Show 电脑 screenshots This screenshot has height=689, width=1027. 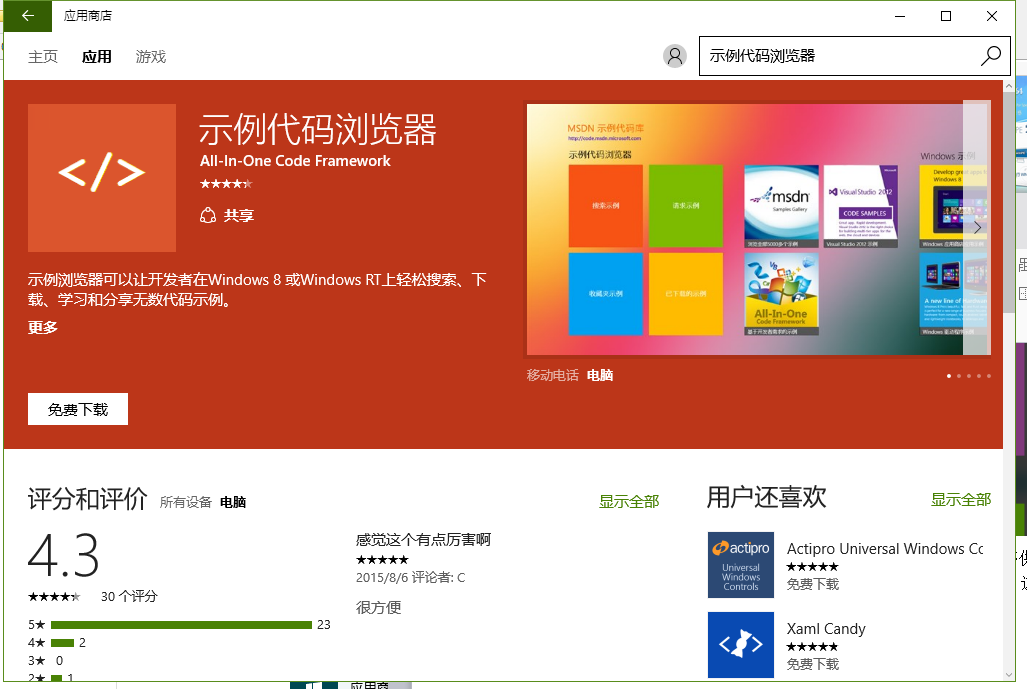point(600,375)
